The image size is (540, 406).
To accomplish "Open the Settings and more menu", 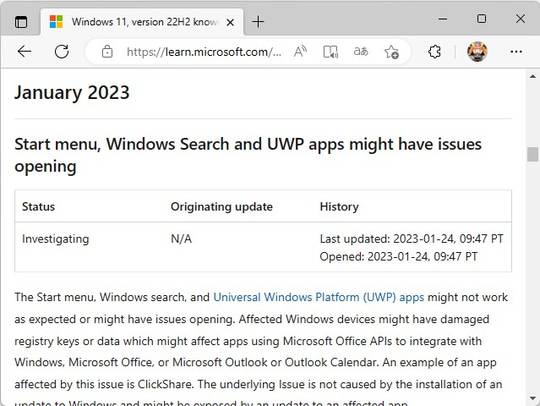I will tap(516, 52).
